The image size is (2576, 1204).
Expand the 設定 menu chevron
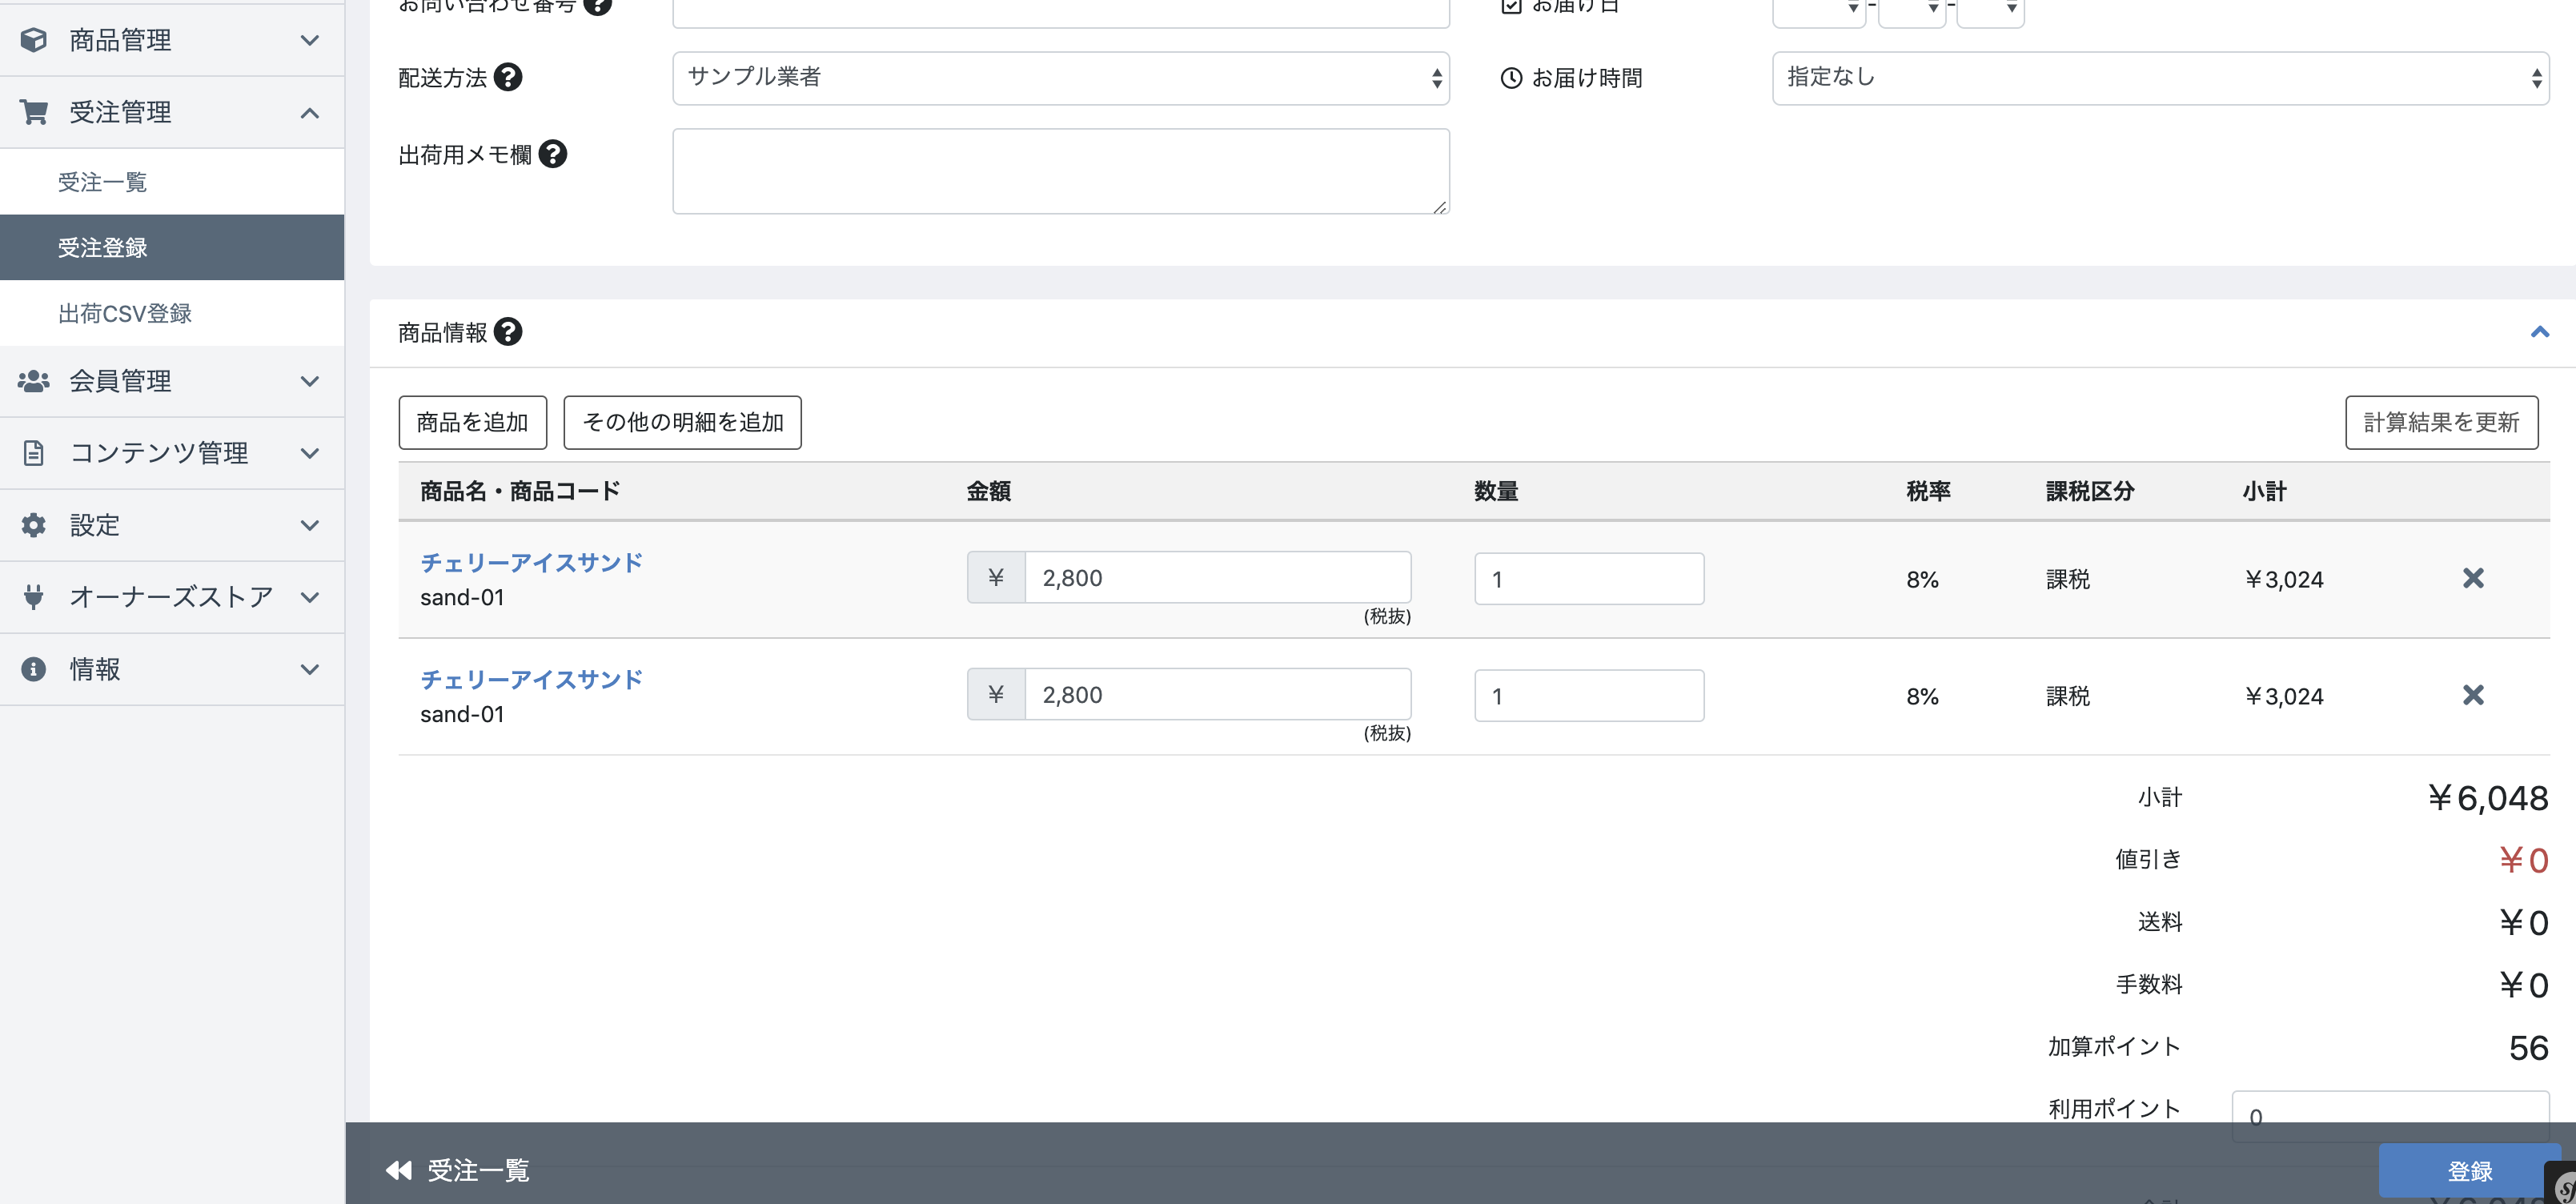(x=310, y=525)
